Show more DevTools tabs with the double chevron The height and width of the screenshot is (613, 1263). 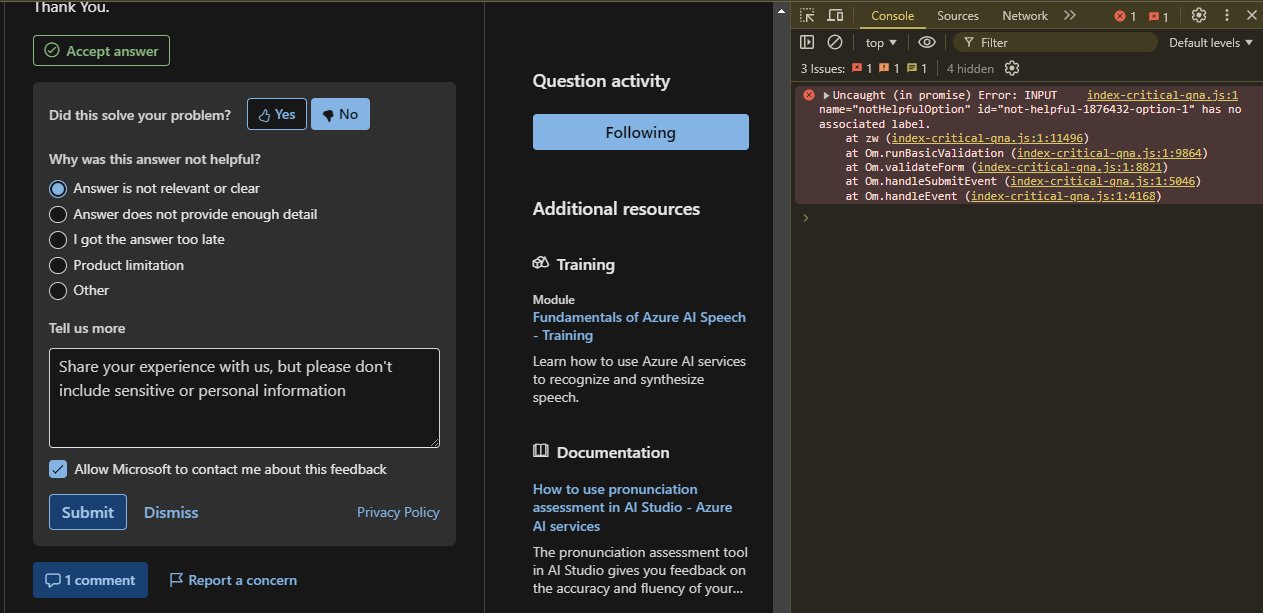point(1069,15)
